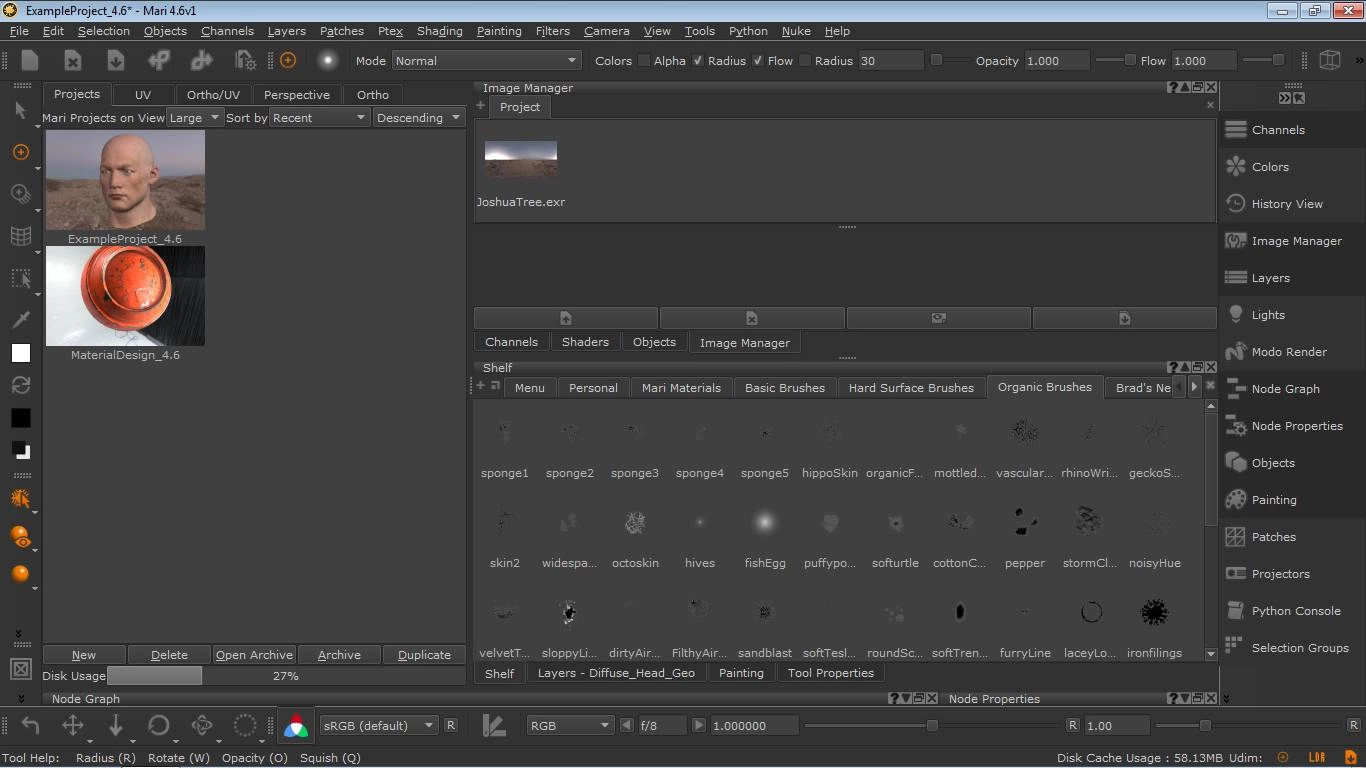Image resolution: width=1366 pixels, height=768 pixels.
Task: Click the New project icon in toolbar
Action: tap(30, 60)
